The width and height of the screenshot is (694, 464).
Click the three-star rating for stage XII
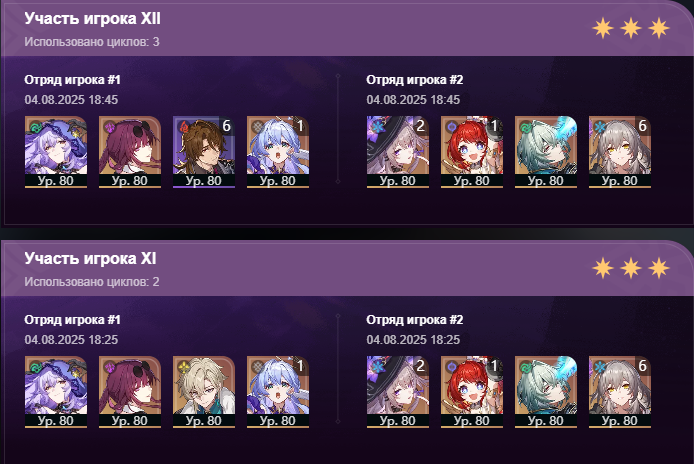click(x=631, y=28)
